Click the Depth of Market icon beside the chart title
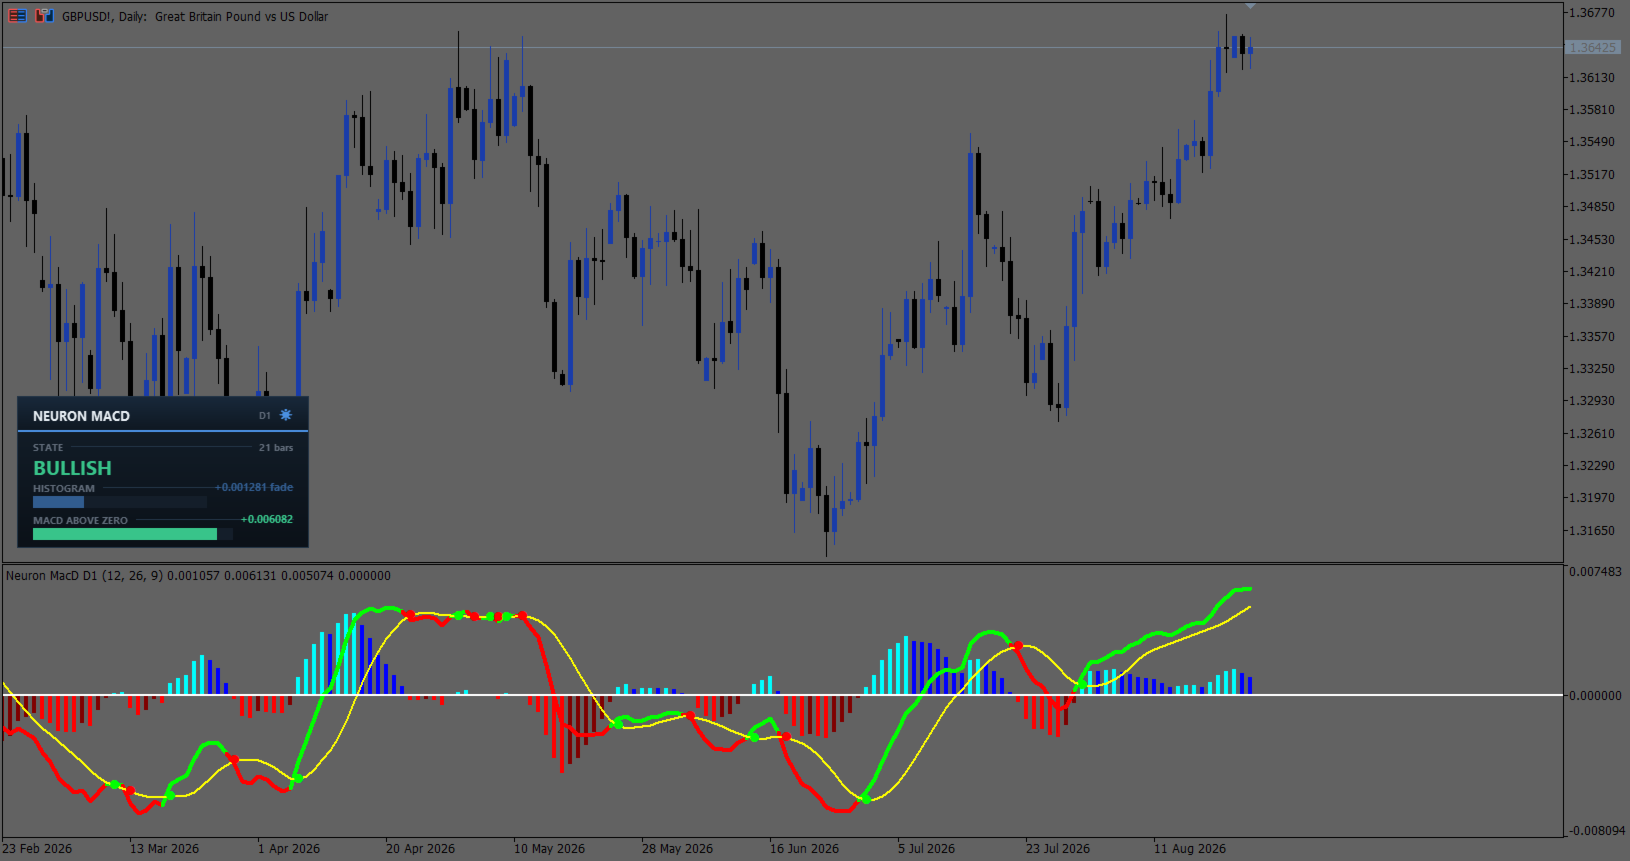This screenshot has width=1630, height=861. [x=17, y=16]
